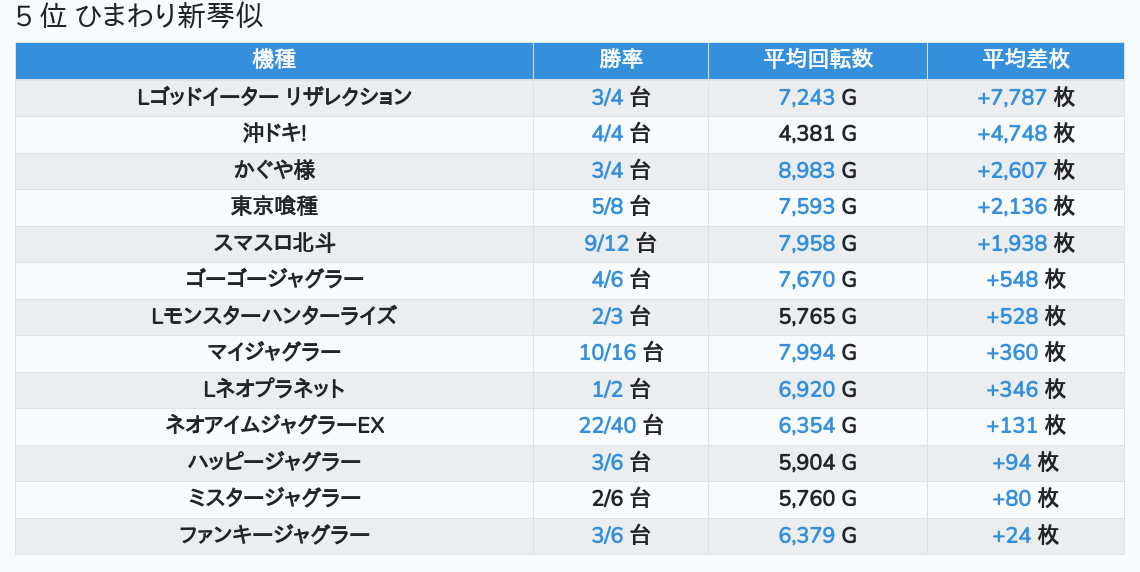Select the ハッピージャグラー machine name
Viewport: 1140px width, 572px height.
[274, 462]
